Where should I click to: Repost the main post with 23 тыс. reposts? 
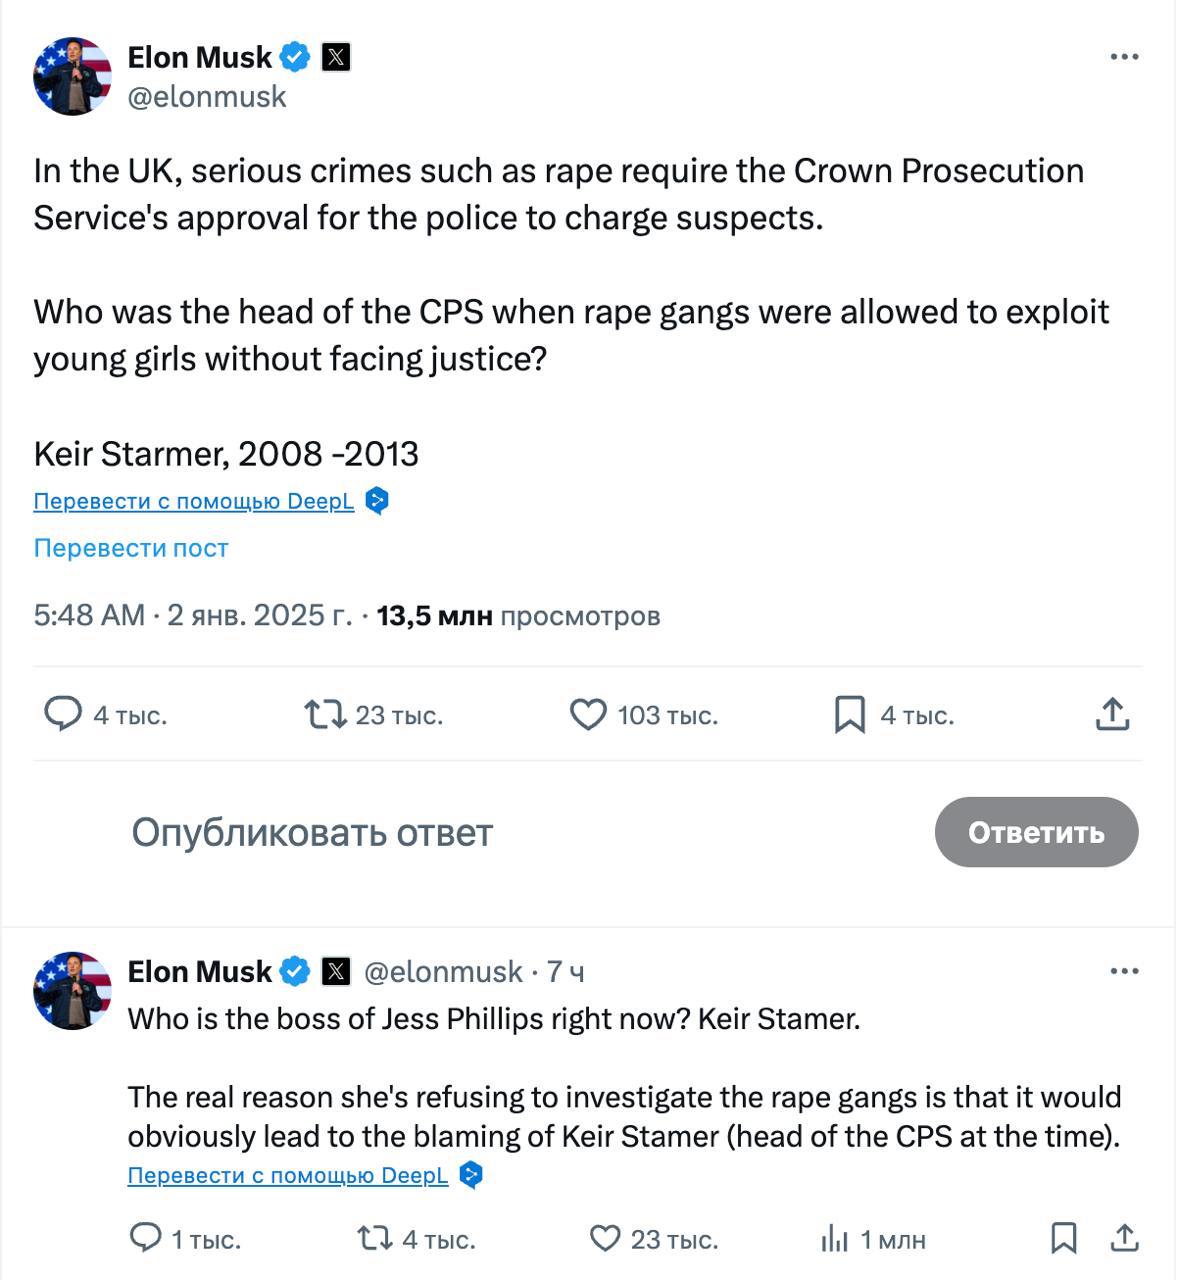point(325,715)
